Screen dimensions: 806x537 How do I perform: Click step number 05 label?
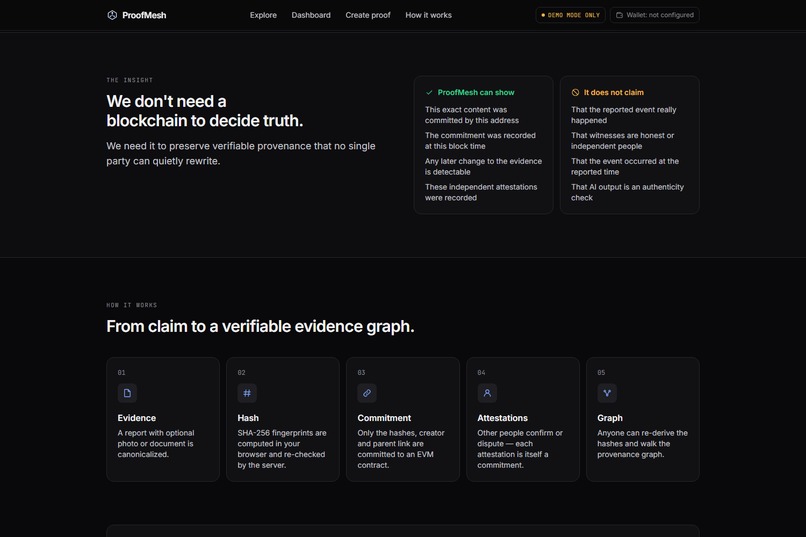click(x=601, y=373)
